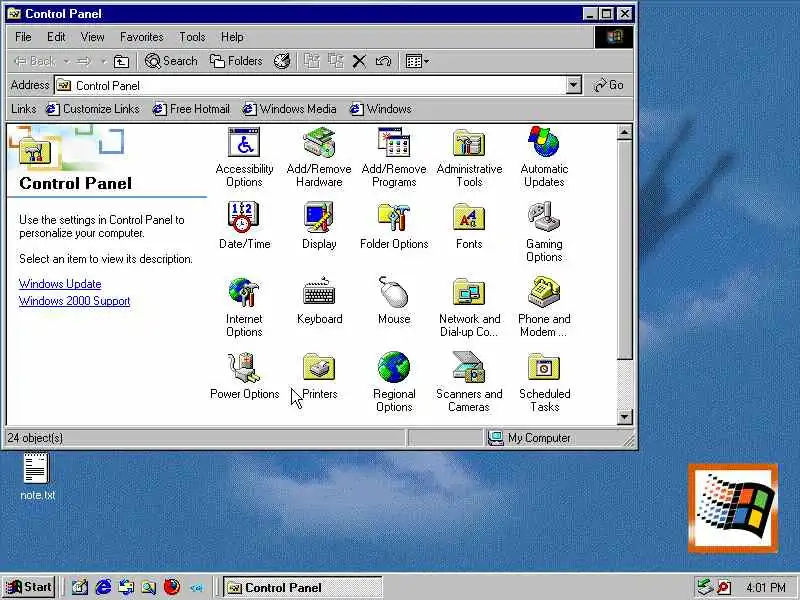Click the Delete X toolbar icon
Image resolution: width=800 pixels, height=600 pixels.
(x=359, y=62)
